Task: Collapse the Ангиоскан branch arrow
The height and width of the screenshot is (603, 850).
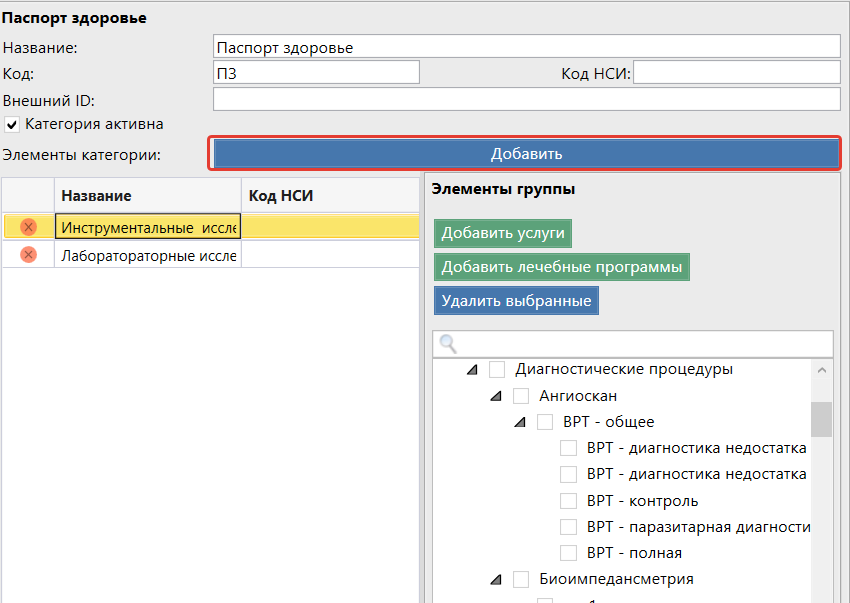Action: (496, 397)
